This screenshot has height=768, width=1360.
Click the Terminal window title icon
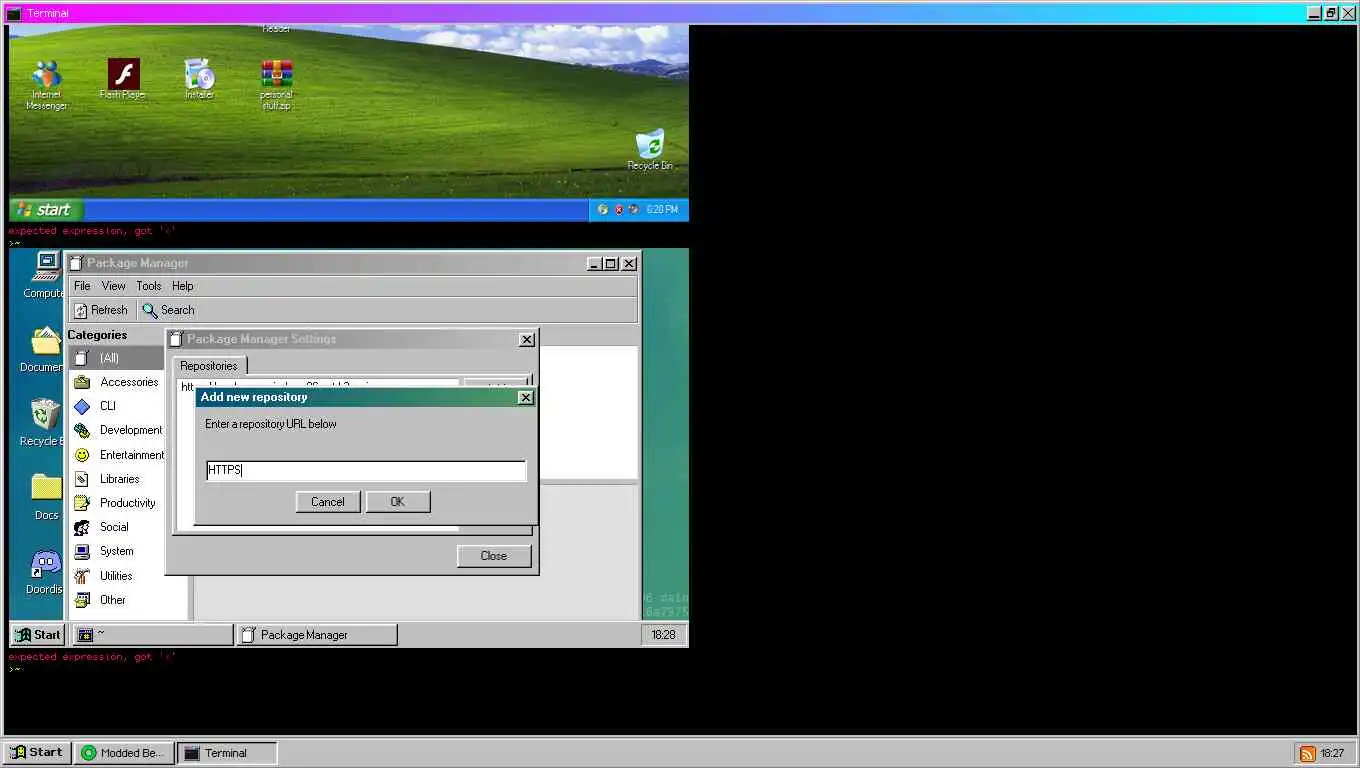coord(14,14)
